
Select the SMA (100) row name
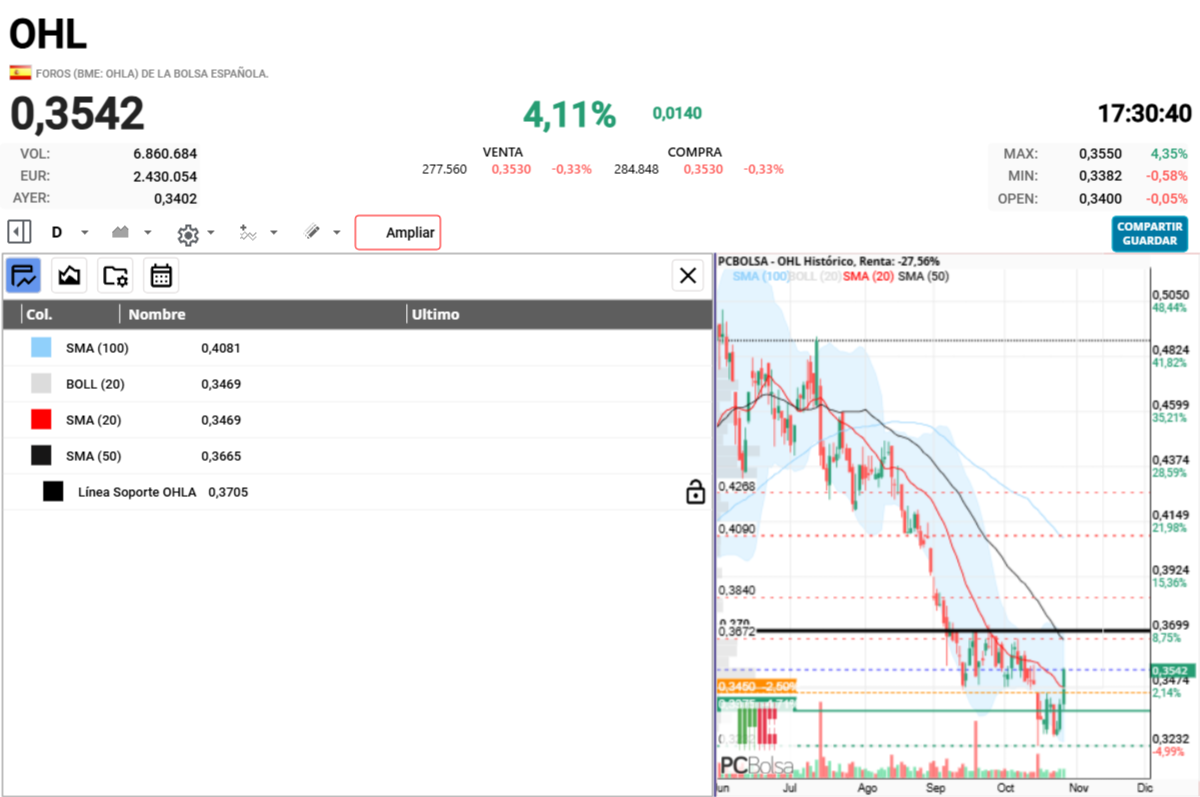click(97, 348)
